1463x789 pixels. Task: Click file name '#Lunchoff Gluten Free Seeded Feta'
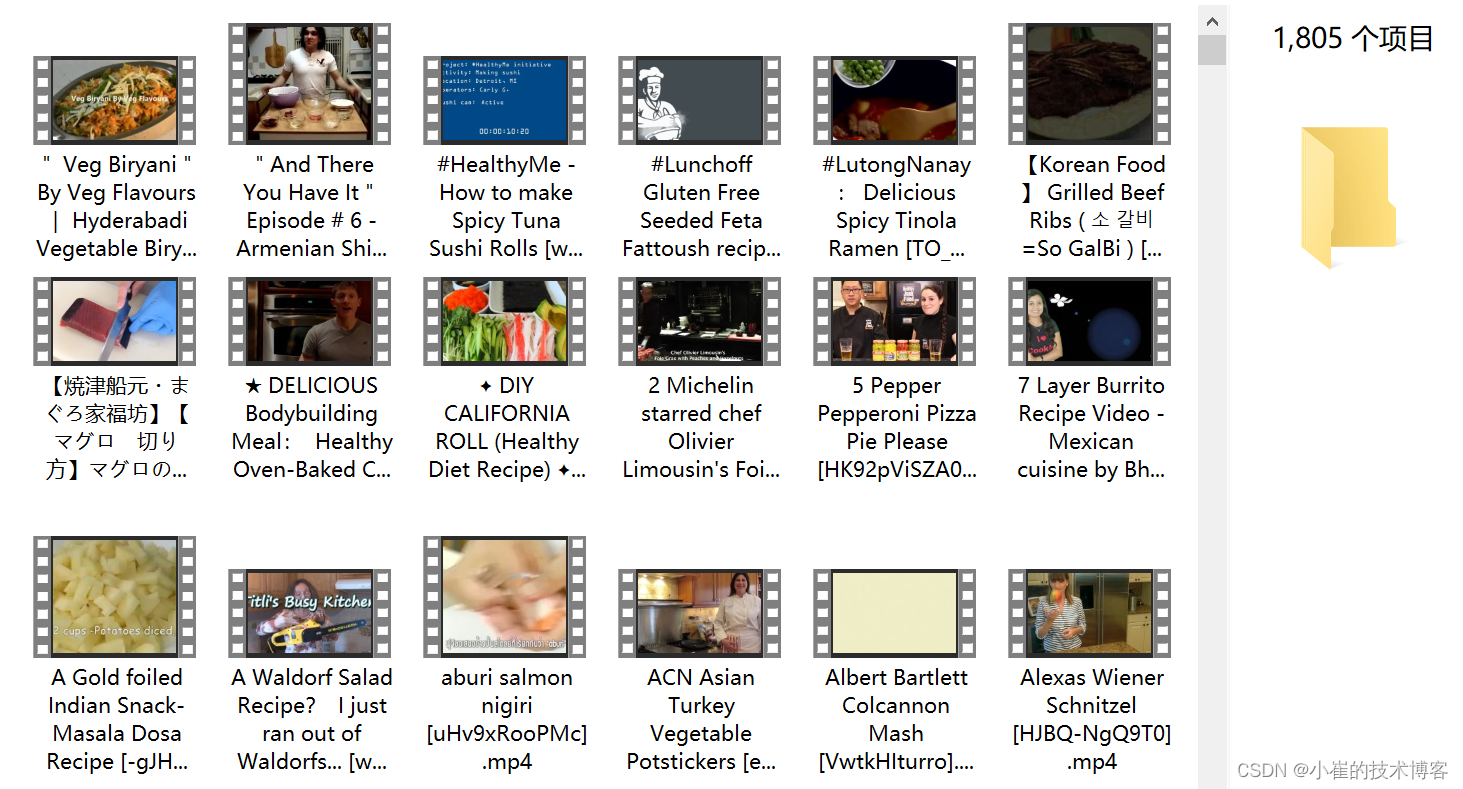click(701, 207)
